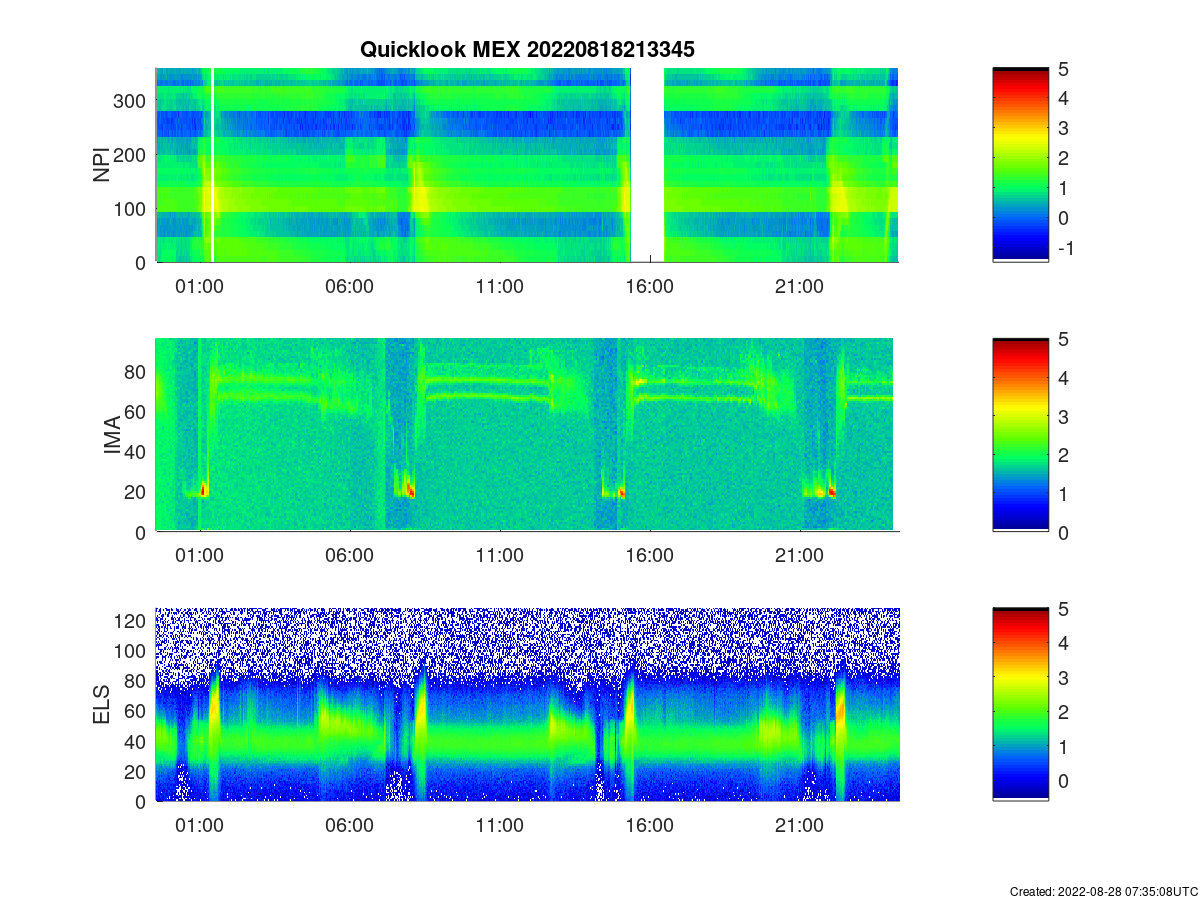
Task: Click the NPI panel's color bar
Action: 1020,165
